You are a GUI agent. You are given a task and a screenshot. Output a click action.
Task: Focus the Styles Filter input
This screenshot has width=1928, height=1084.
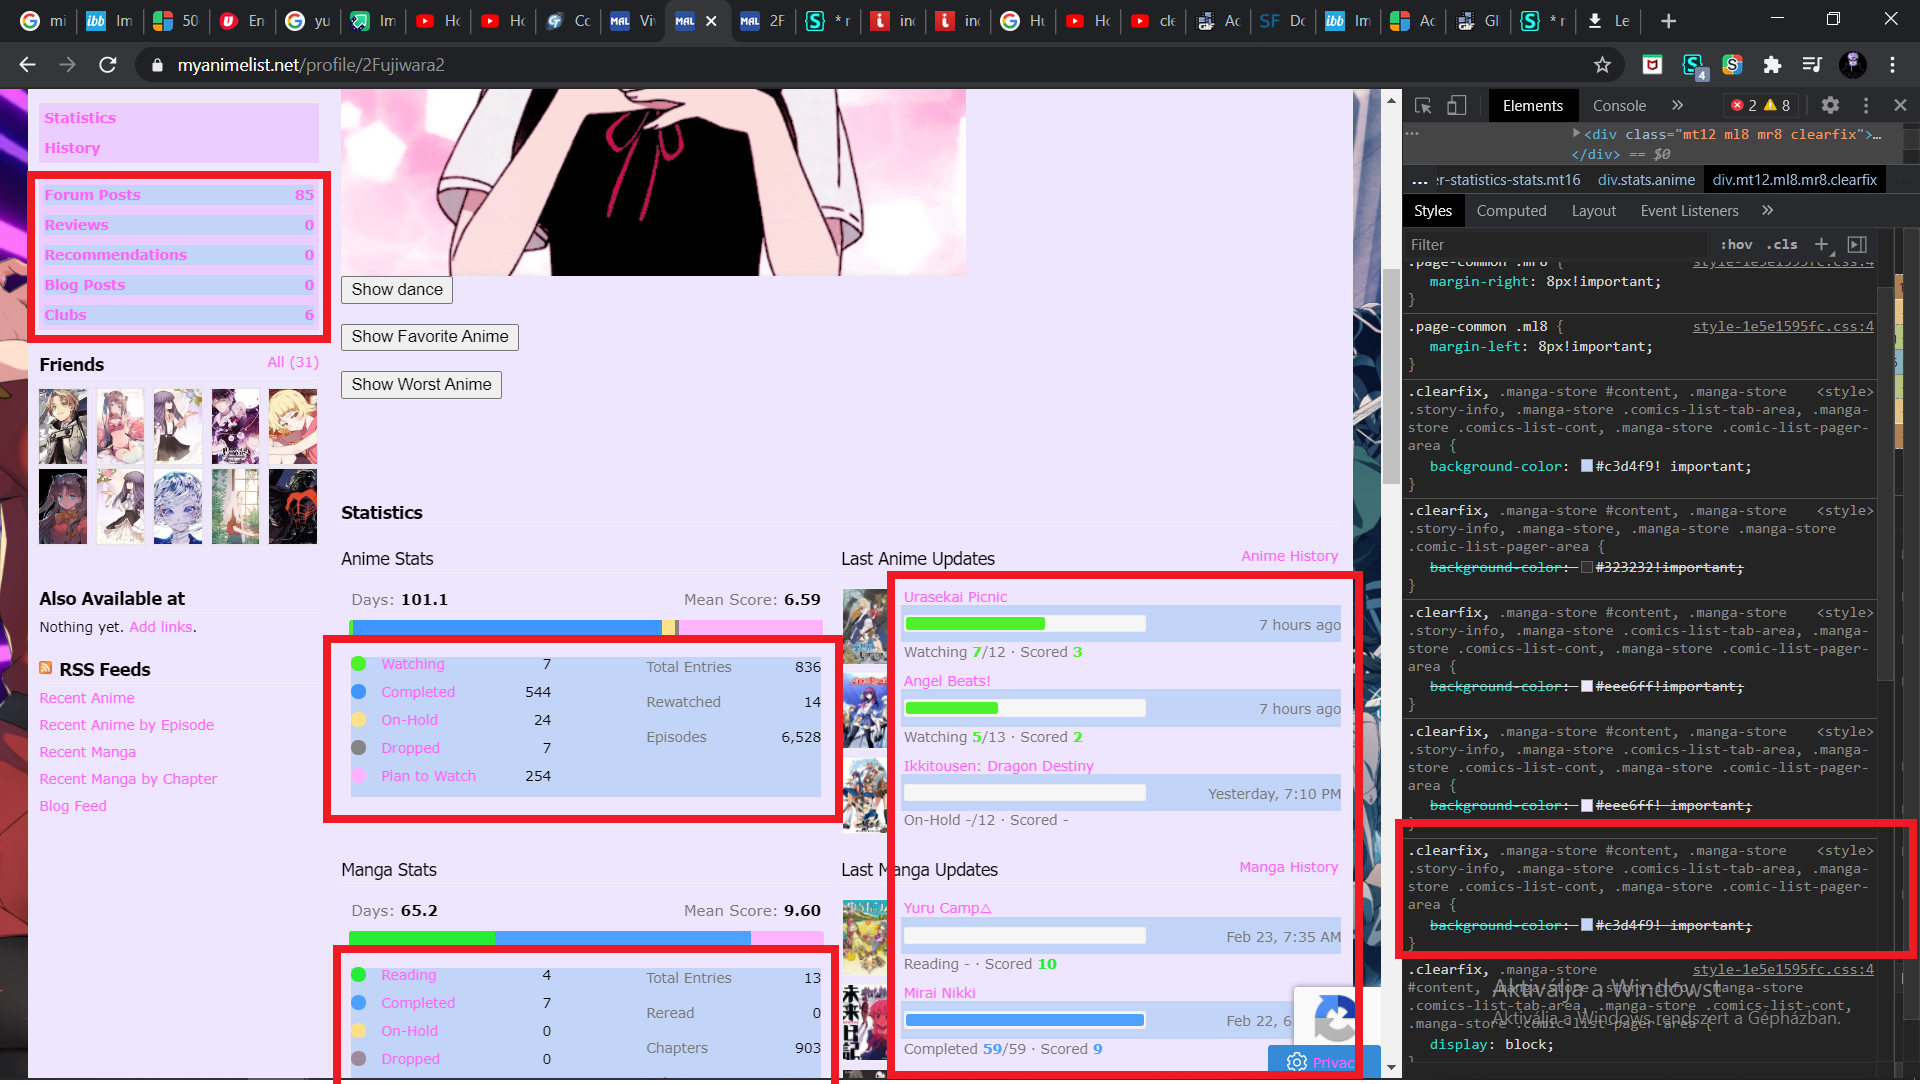pos(1555,244)
